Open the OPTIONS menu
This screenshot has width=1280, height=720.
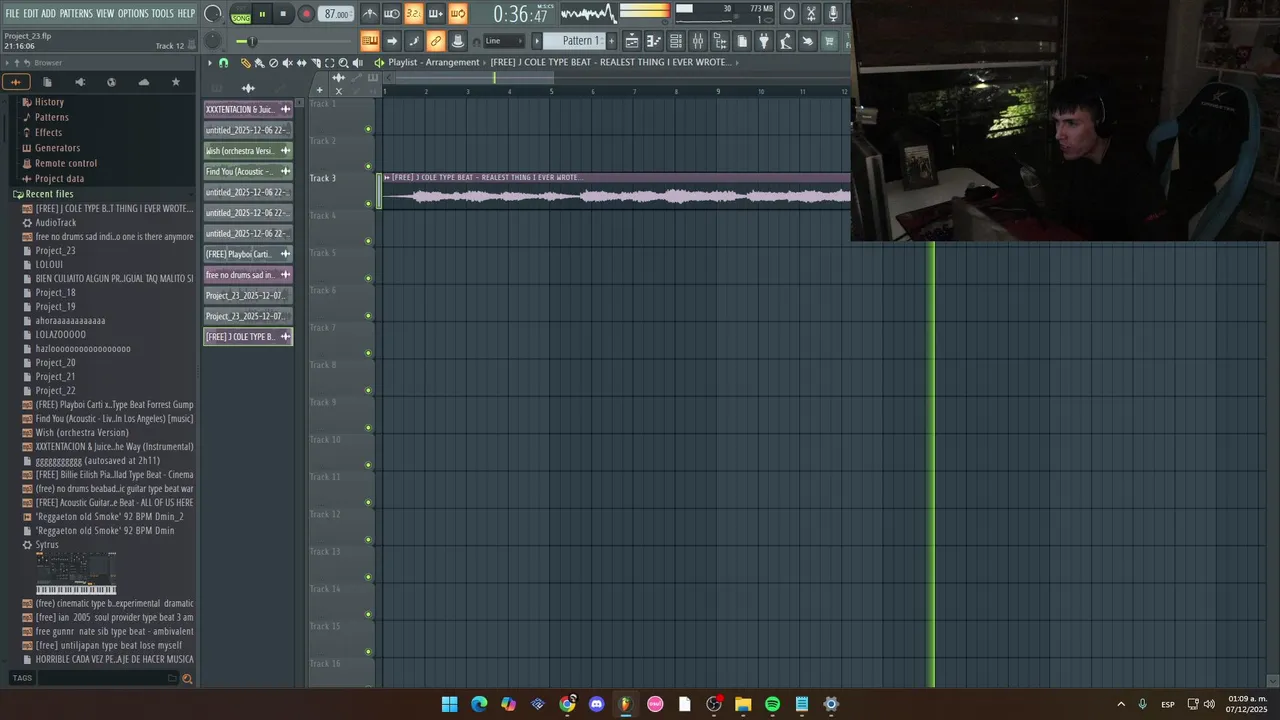[x=133, y=14]
